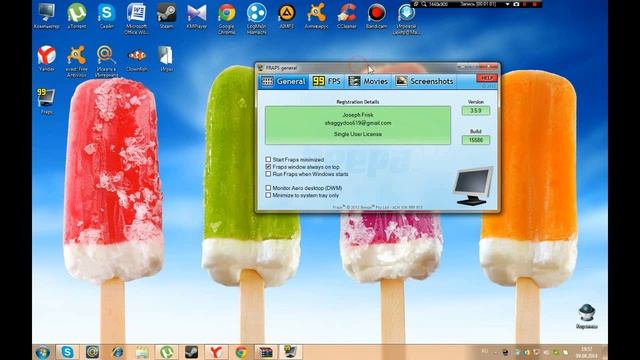This screenshot has width=640, height=360.
Task: Open the Computer desktop icon
Action: coord(46,16)
